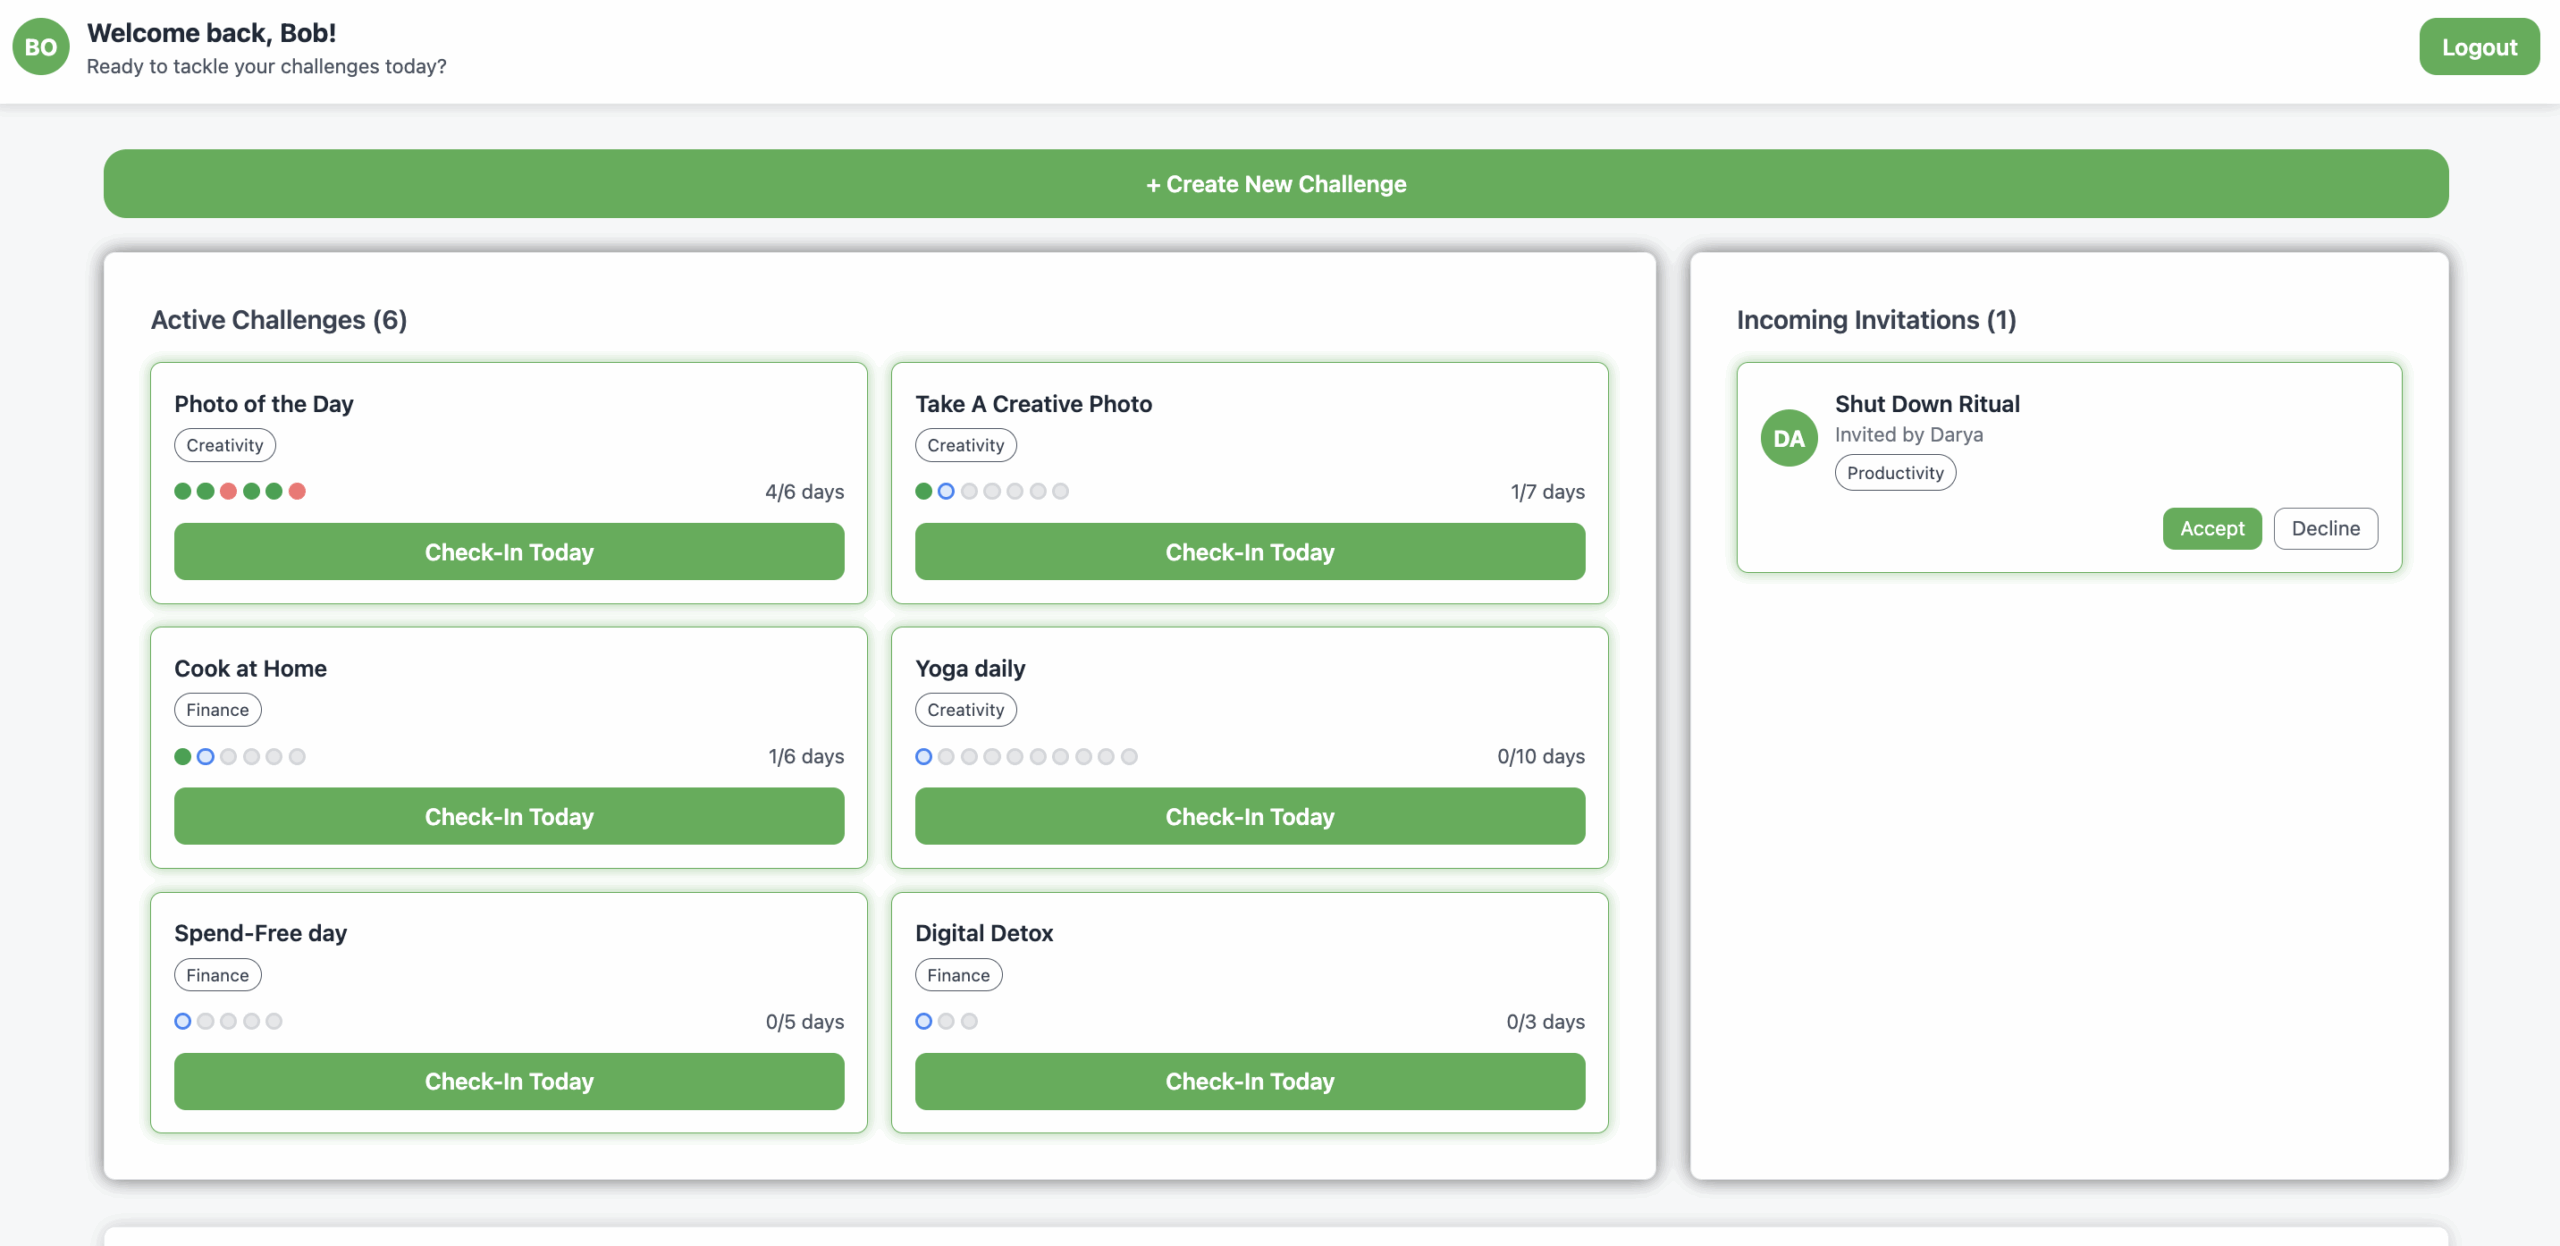Check in today for Cook at Home
Viewport: 2560px width, 1246px height.
point(509,817)
